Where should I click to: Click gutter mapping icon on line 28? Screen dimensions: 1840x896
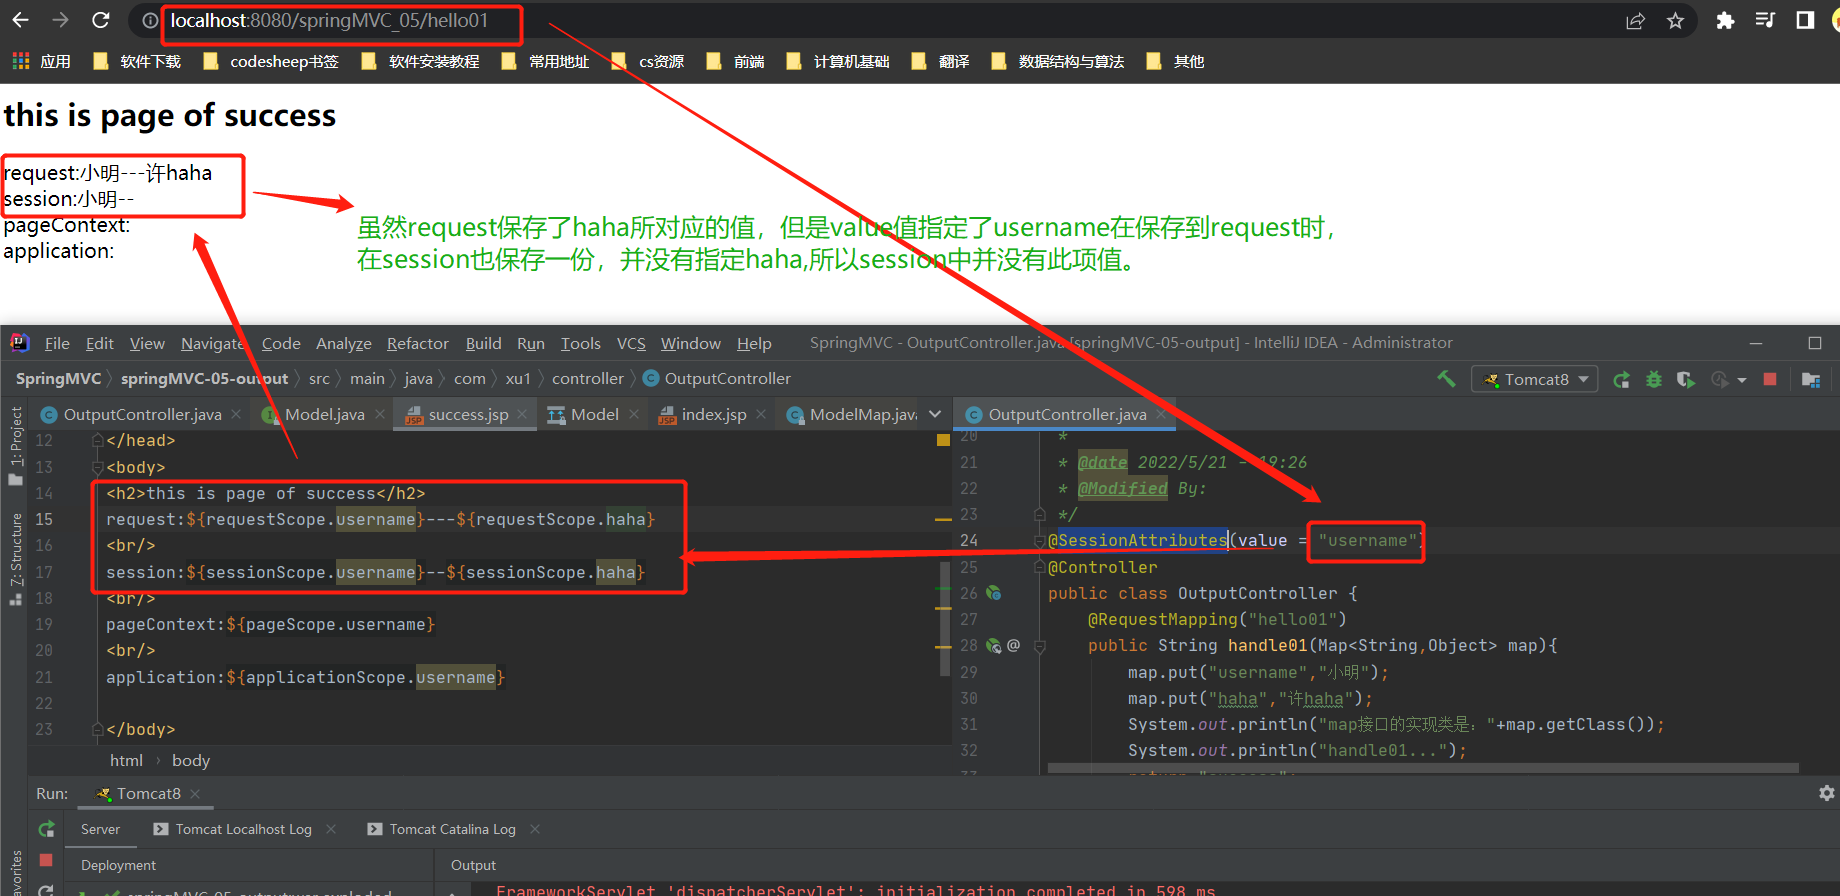point(993,645)
